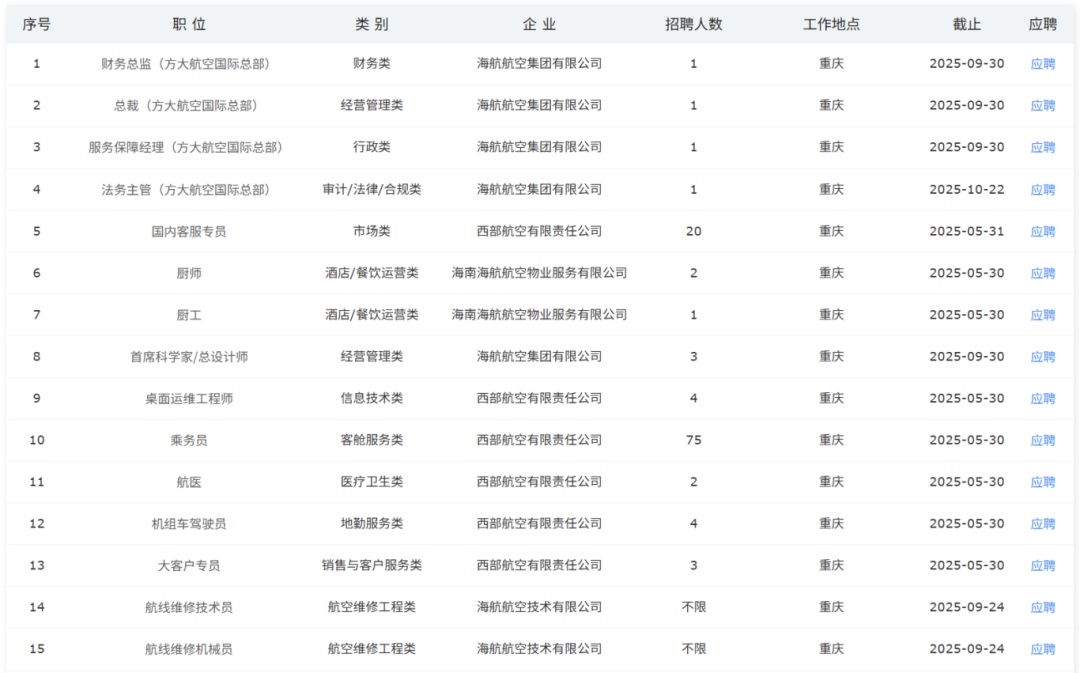Click 西部航空有限责任公司 in 乘务员 row

(539, 439)
